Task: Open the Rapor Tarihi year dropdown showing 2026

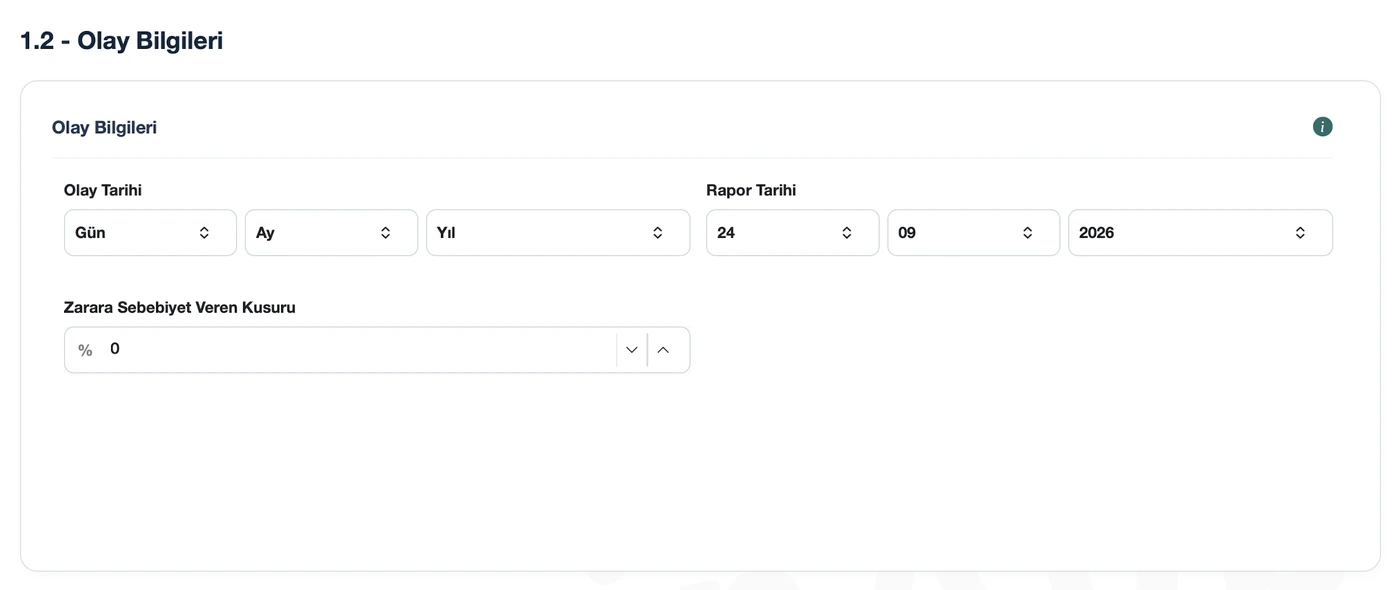Action: 1200,233
